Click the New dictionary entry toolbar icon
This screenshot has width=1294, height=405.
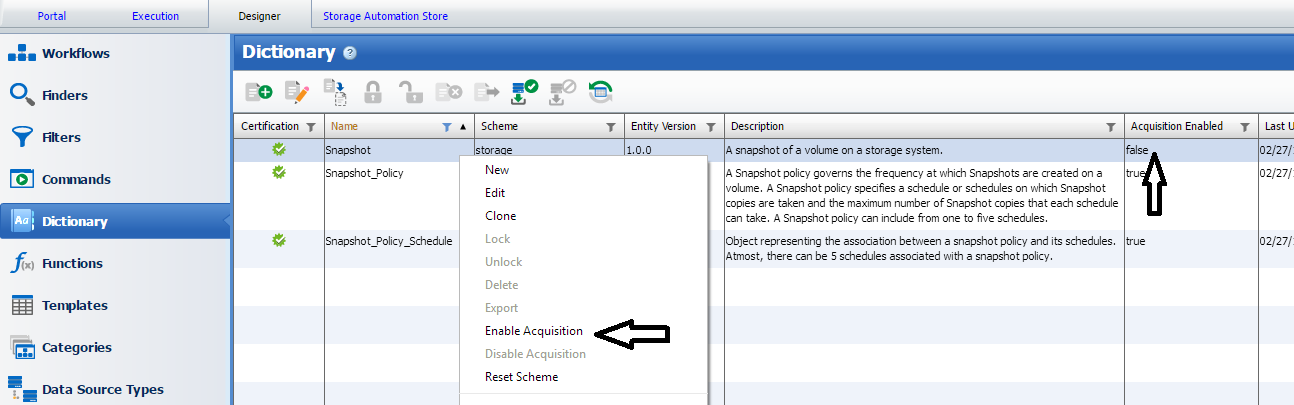coord(259,92)
